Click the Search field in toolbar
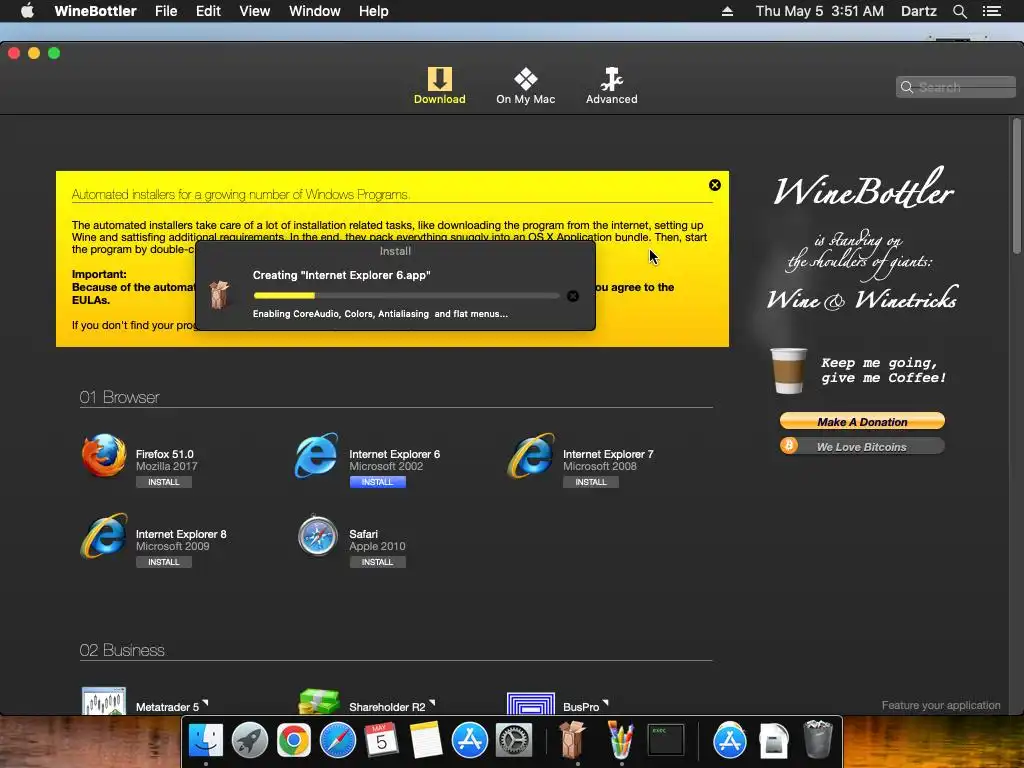Image resolution: width=1024 pixels, height=768 pixels. [955, 87]
